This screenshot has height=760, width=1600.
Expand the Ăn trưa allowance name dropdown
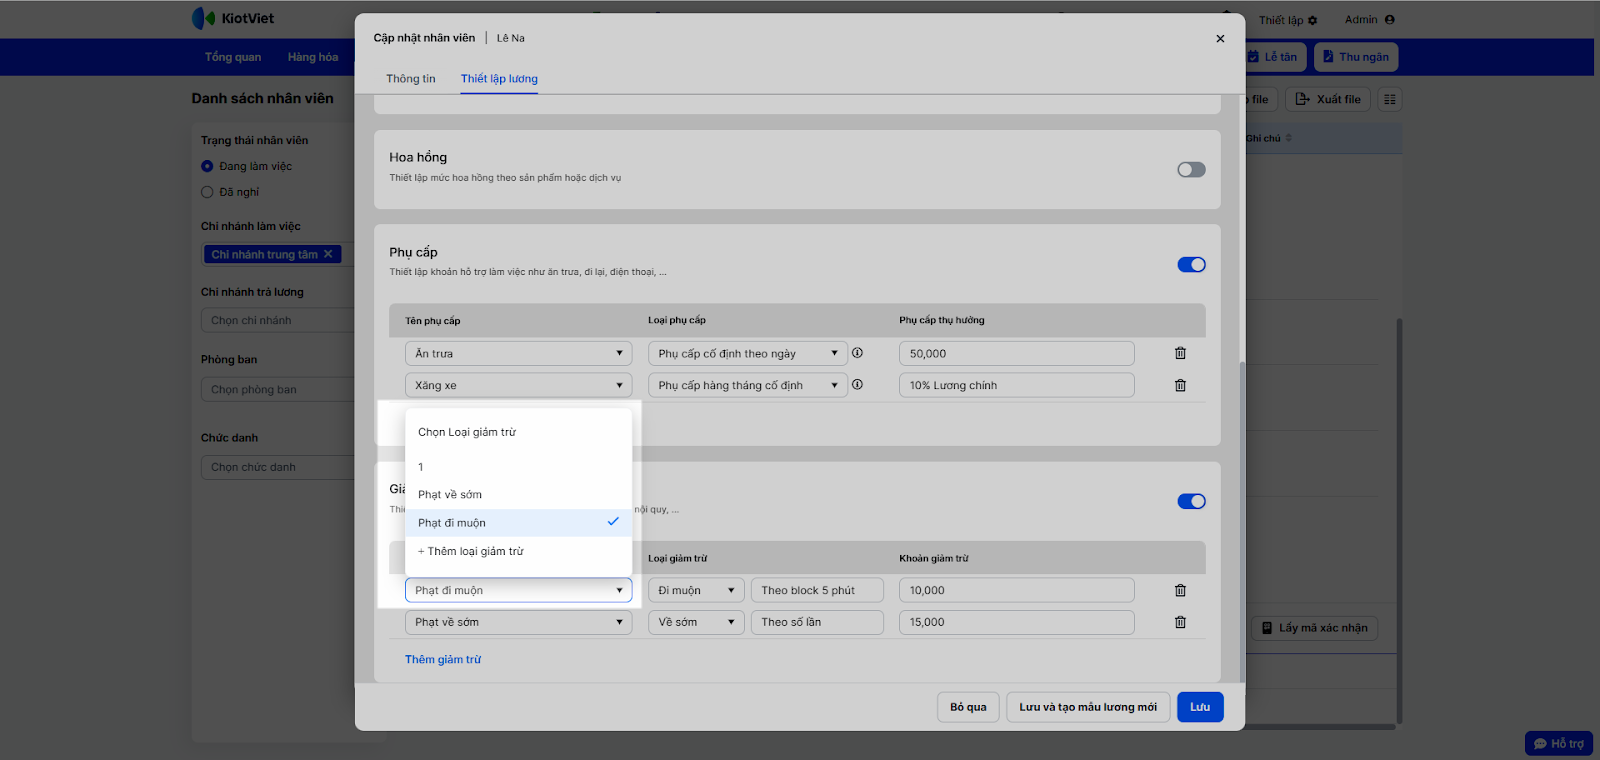pos(518,353)
